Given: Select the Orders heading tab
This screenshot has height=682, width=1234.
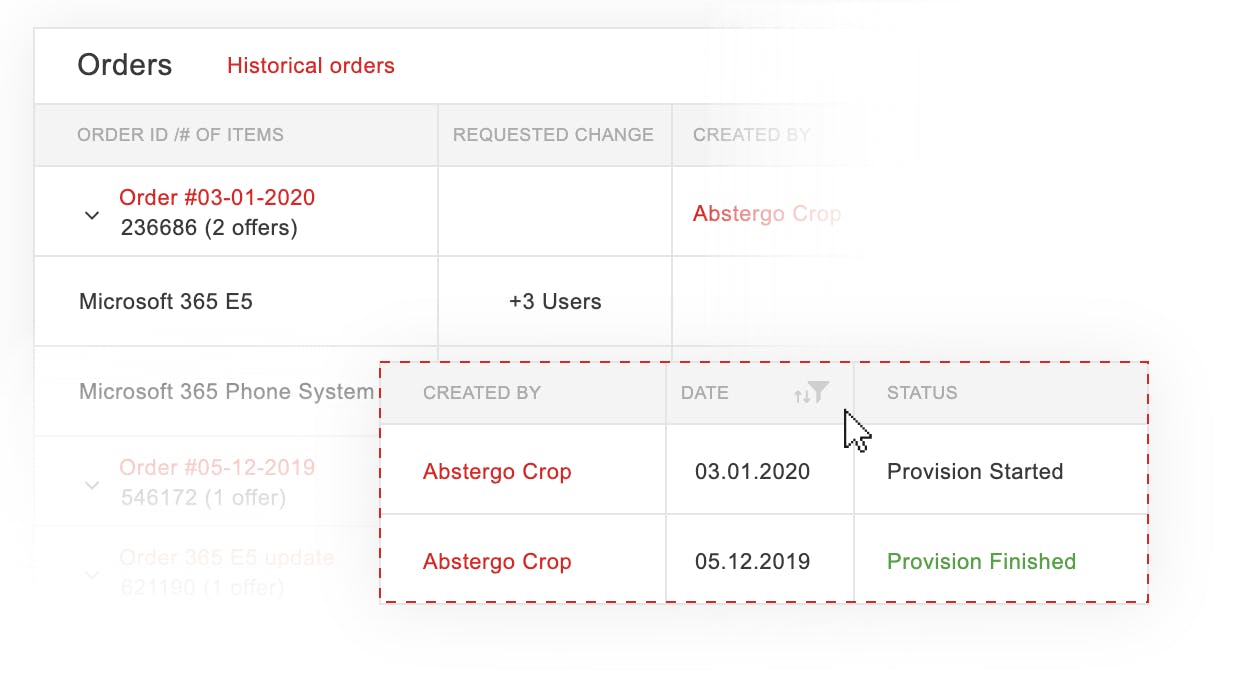Looking at the screenshot, I should [x=125, y=66].
